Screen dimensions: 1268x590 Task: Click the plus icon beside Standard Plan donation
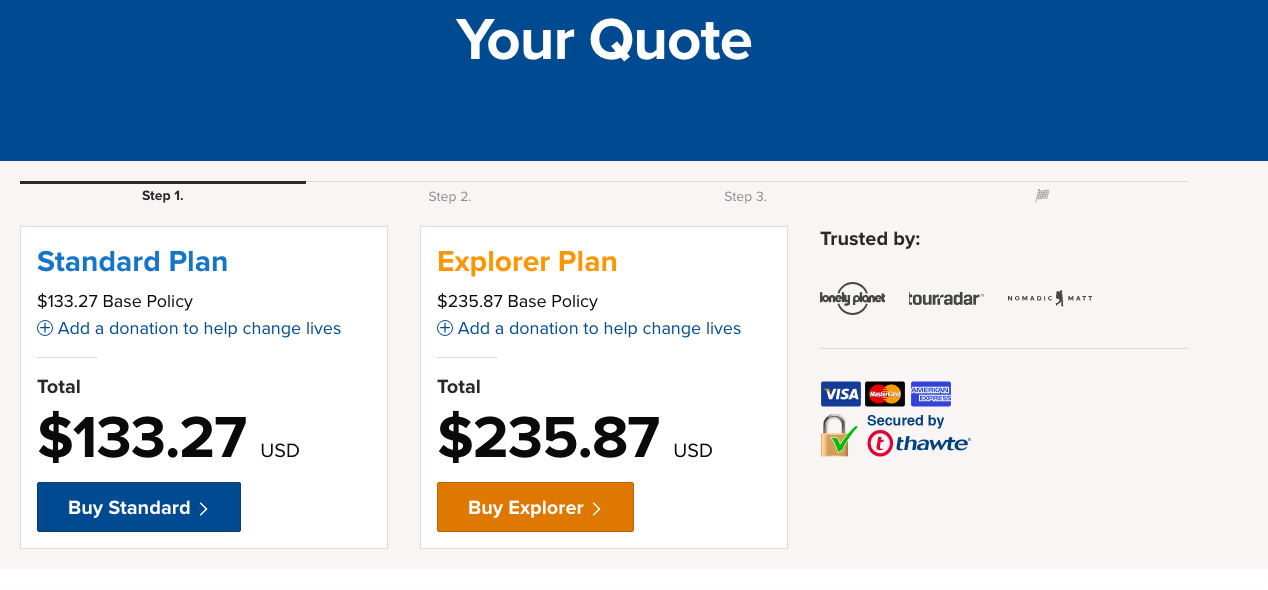pos(44,328)
